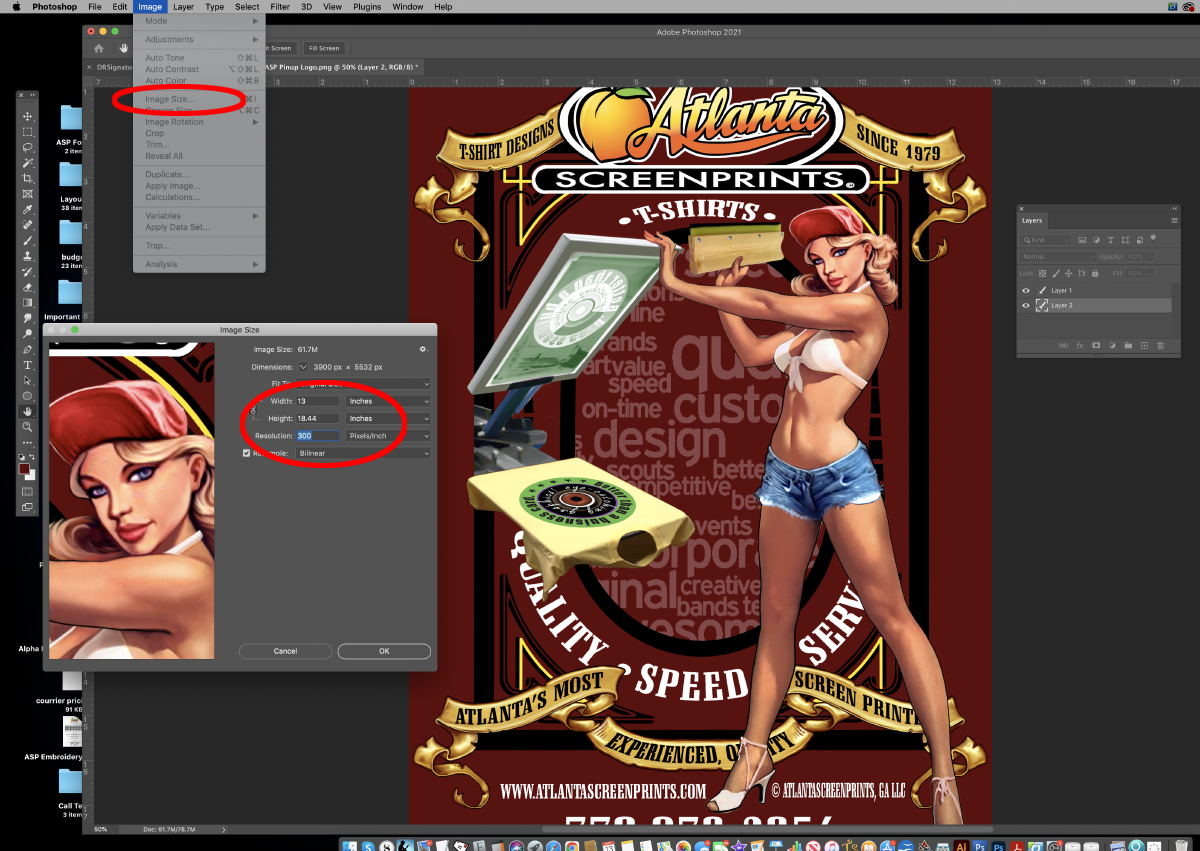Choose Image Rotation in Image menu
The width and height of the screenshot is (1200, 851).
[x=199, y=122]
